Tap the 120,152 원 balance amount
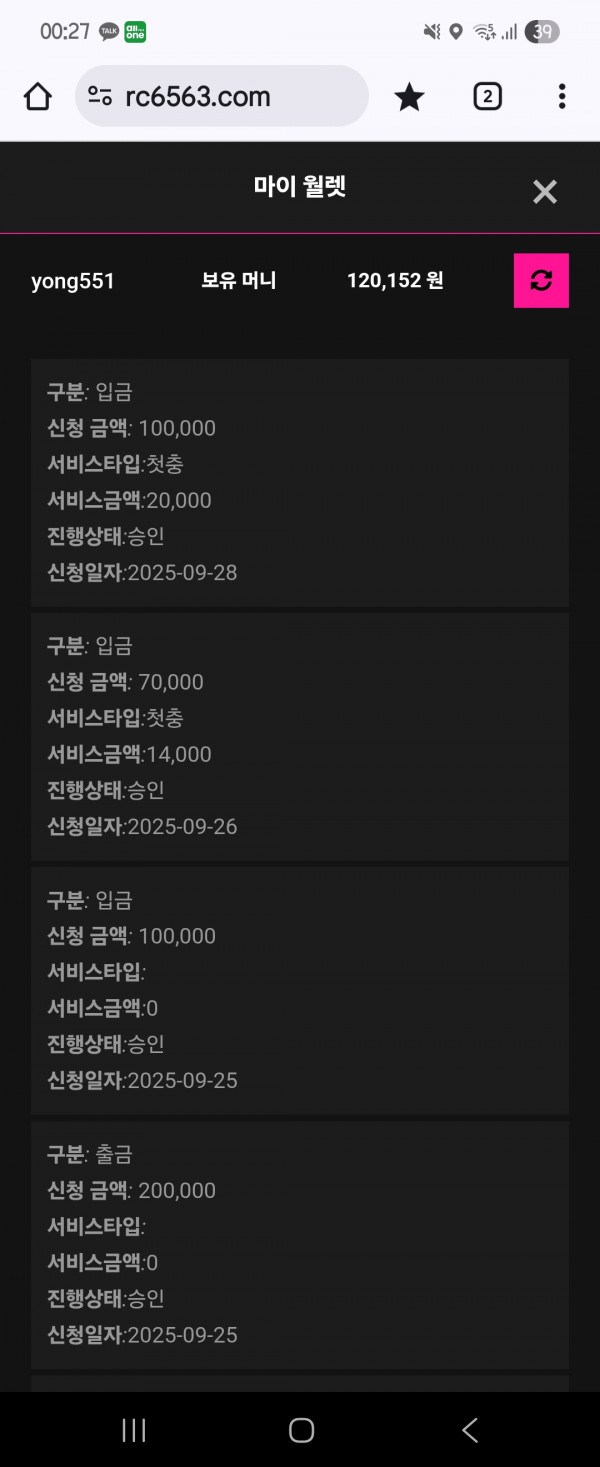600x1467 pixels. click(395, 281)
